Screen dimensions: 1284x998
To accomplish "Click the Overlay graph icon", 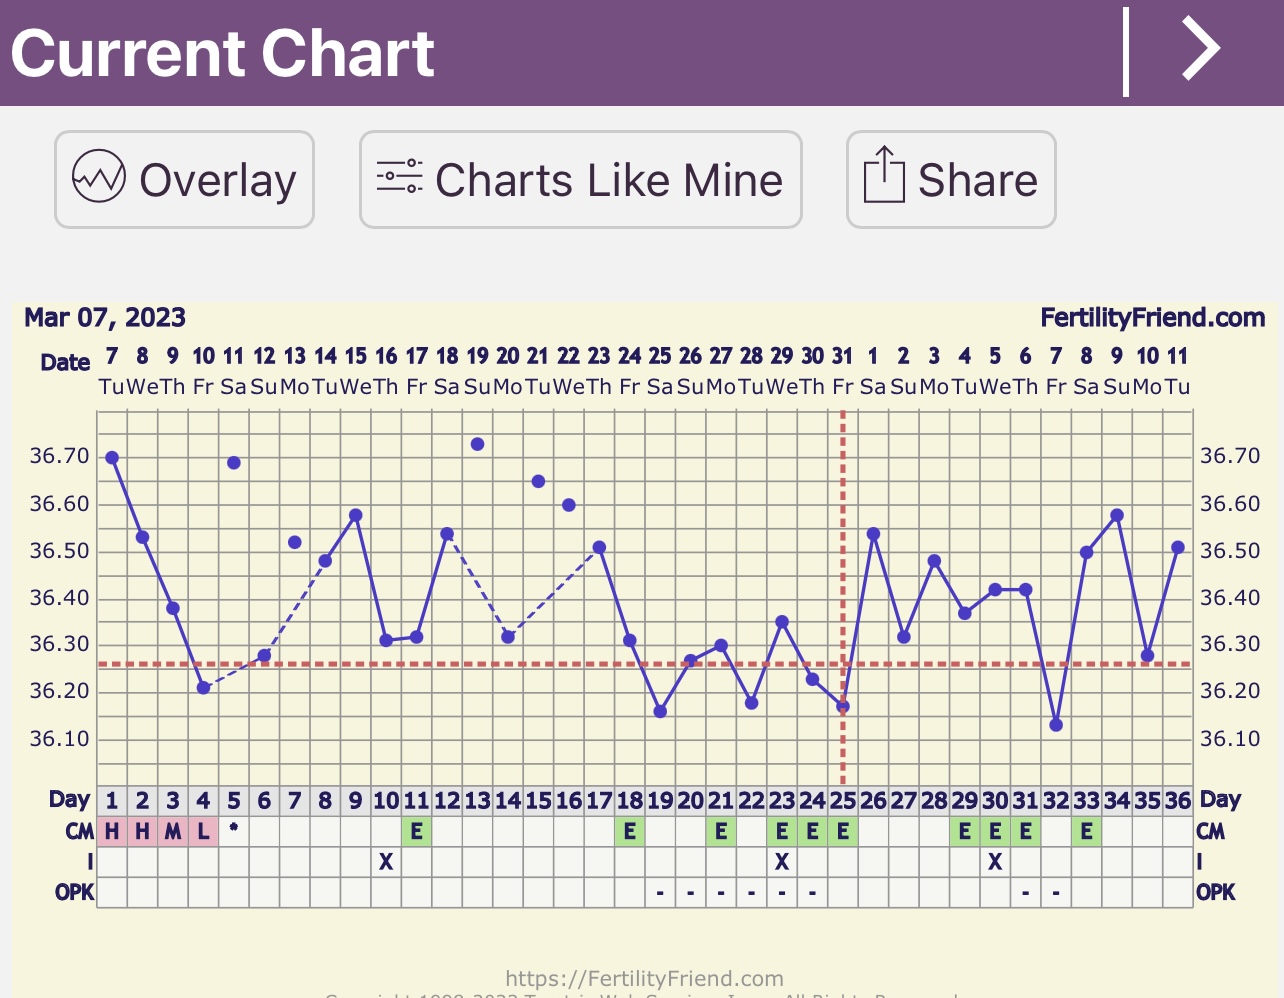I will [99, 178].
